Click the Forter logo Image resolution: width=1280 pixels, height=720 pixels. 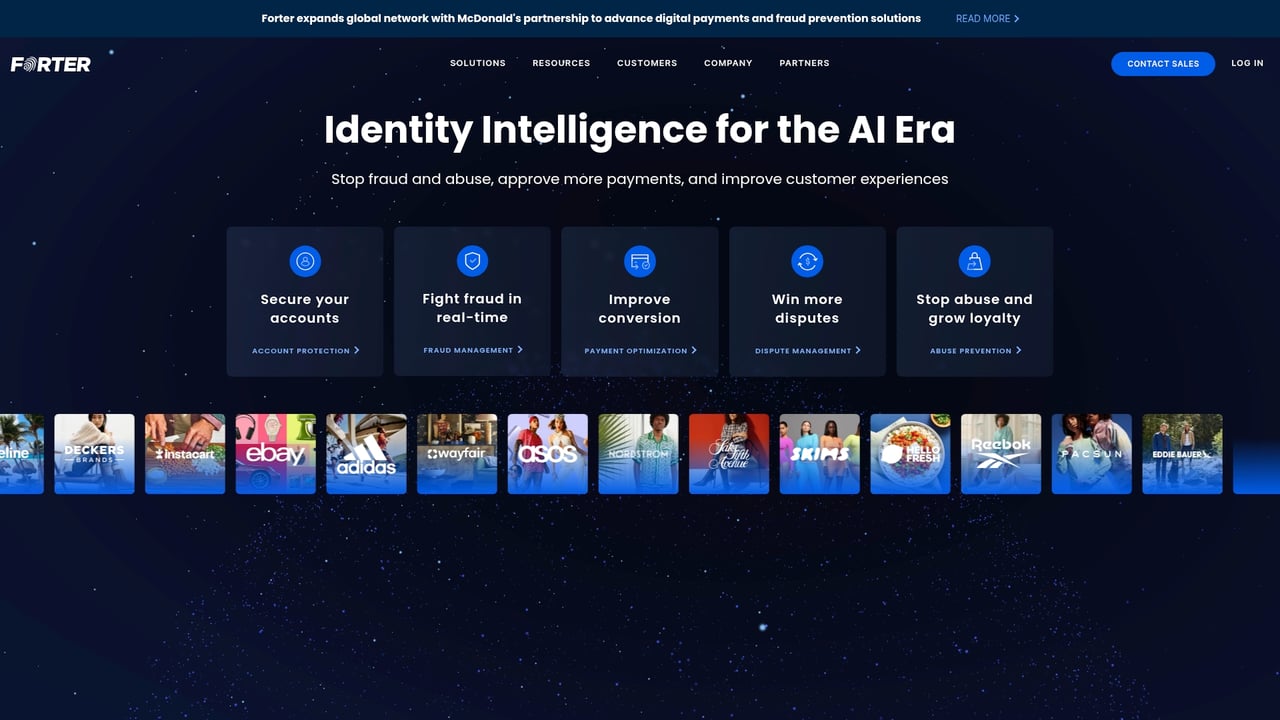tap(49, 63)
